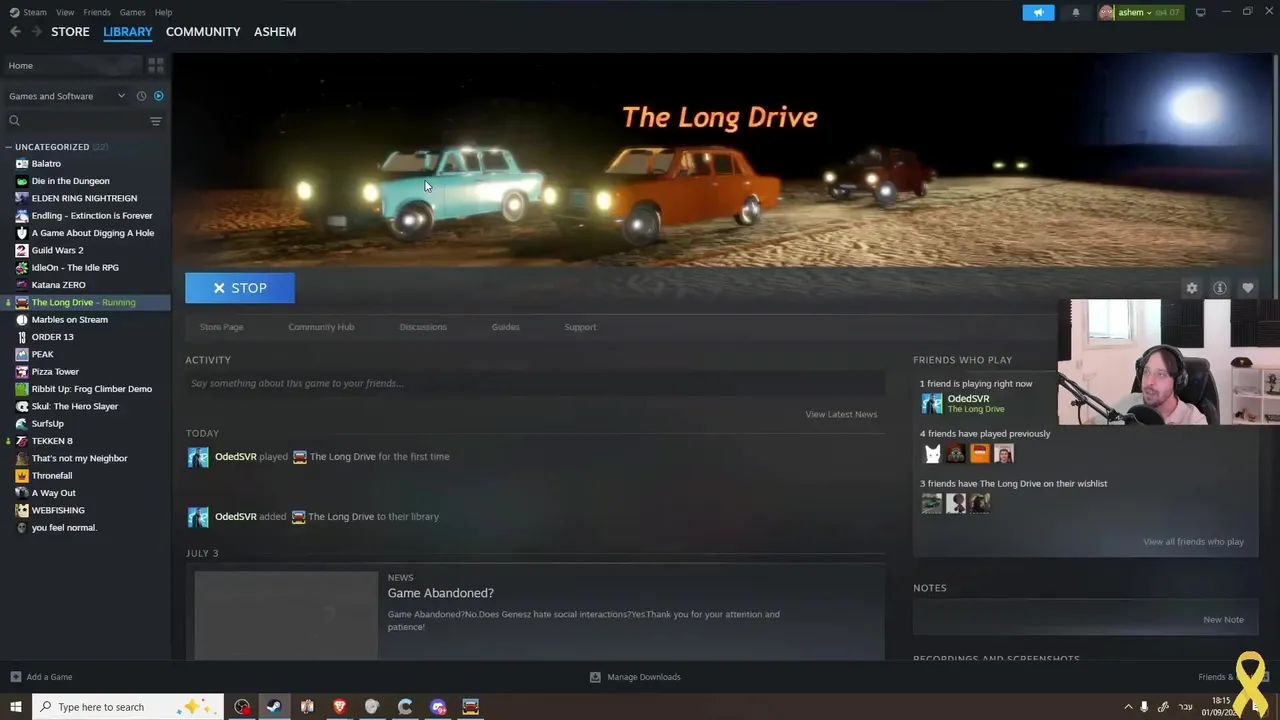Image resolution: width=1280 pixels, height=720 pixels.
Task: Open the game info icon
Action: coord(1220,288)
